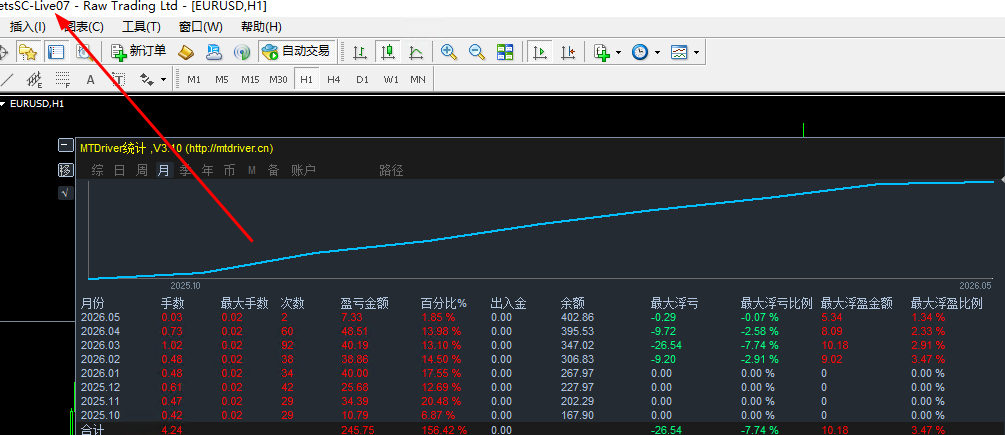Expand the Templates dropdown arrow
This screenshot has height=435, width=1005.
click(x=696, y=53)
